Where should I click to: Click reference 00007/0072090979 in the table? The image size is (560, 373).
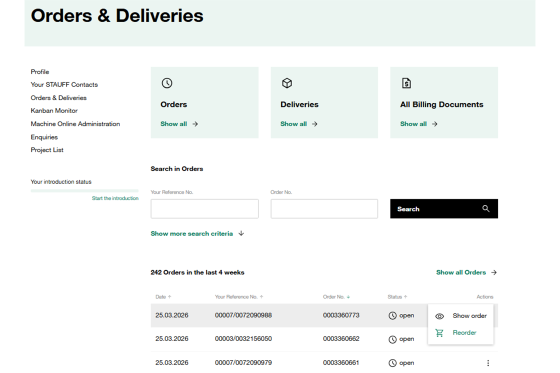pyautogui.click(x=243, y=363)
